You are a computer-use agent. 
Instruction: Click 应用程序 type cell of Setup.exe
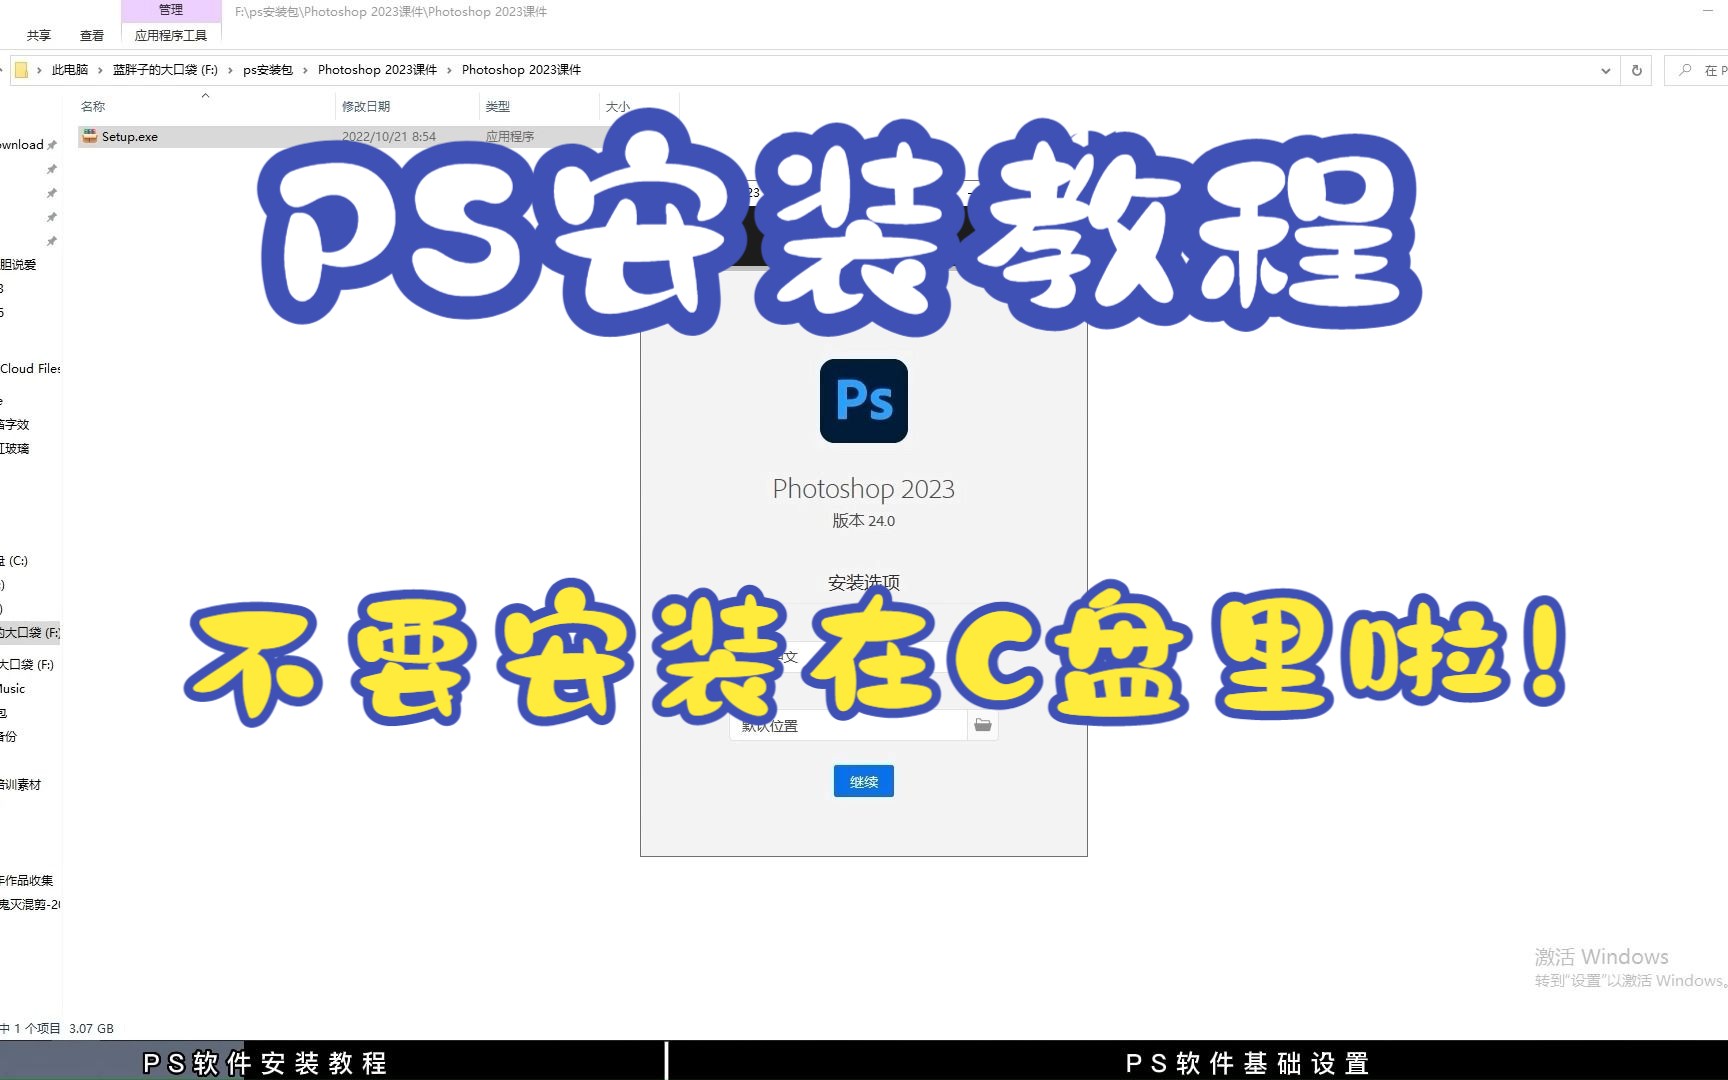click(510, 137)
